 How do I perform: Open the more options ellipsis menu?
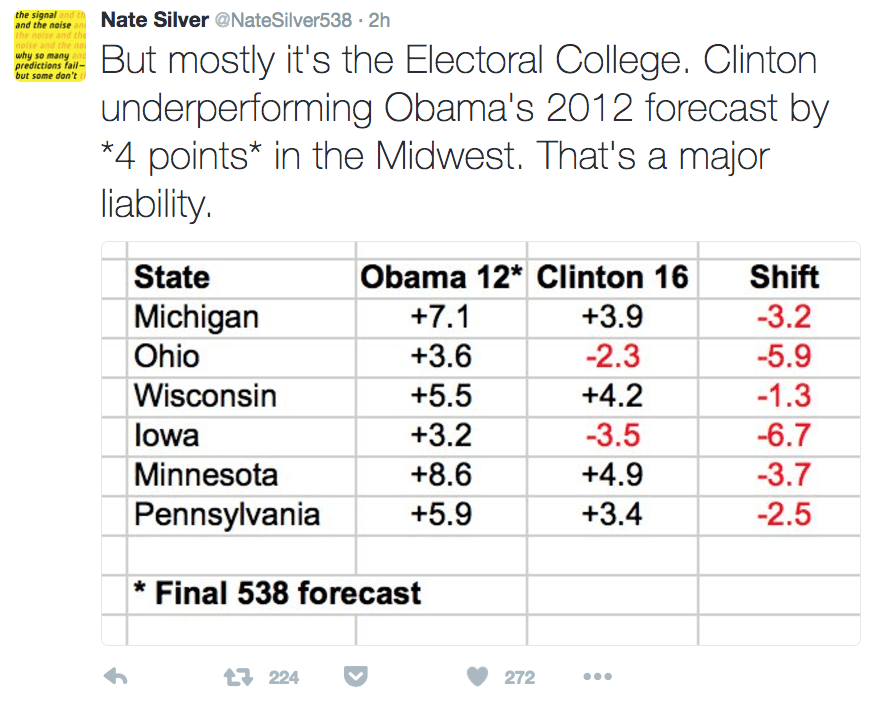click(x=596, y=677)
